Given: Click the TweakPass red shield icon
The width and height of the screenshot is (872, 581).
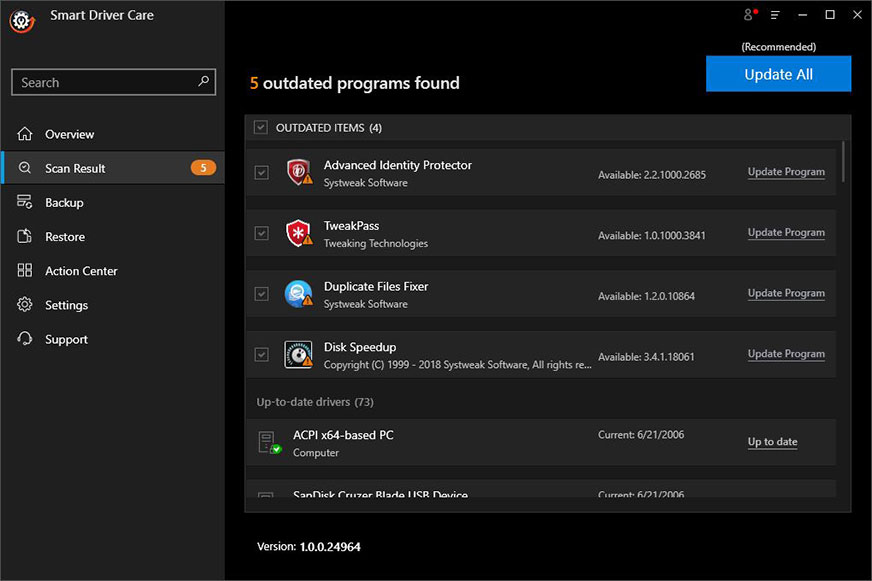Looking at the screenshot, I should pos(298,233).
